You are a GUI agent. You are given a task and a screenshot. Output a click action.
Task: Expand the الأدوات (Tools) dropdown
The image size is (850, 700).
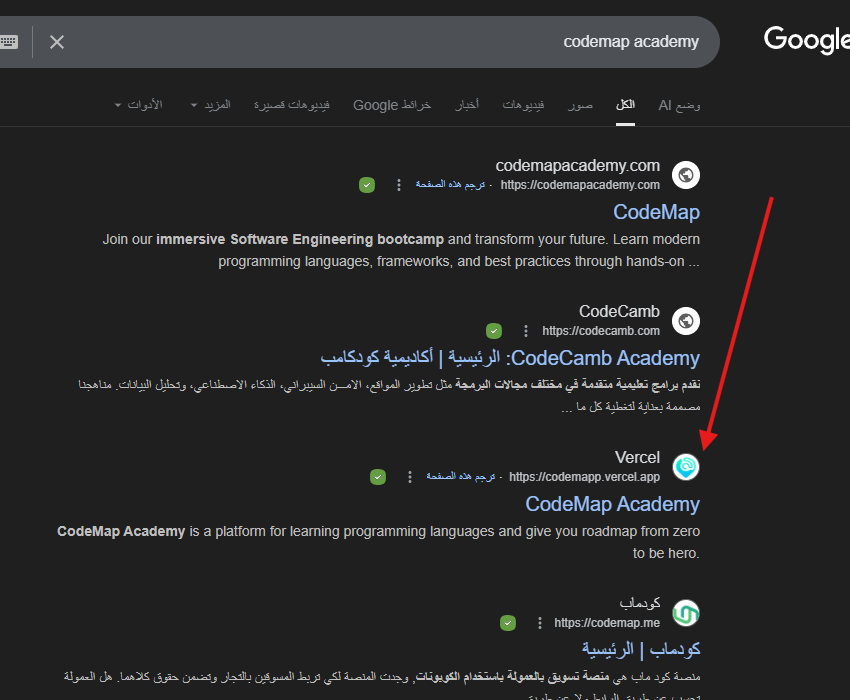point(139,105)
